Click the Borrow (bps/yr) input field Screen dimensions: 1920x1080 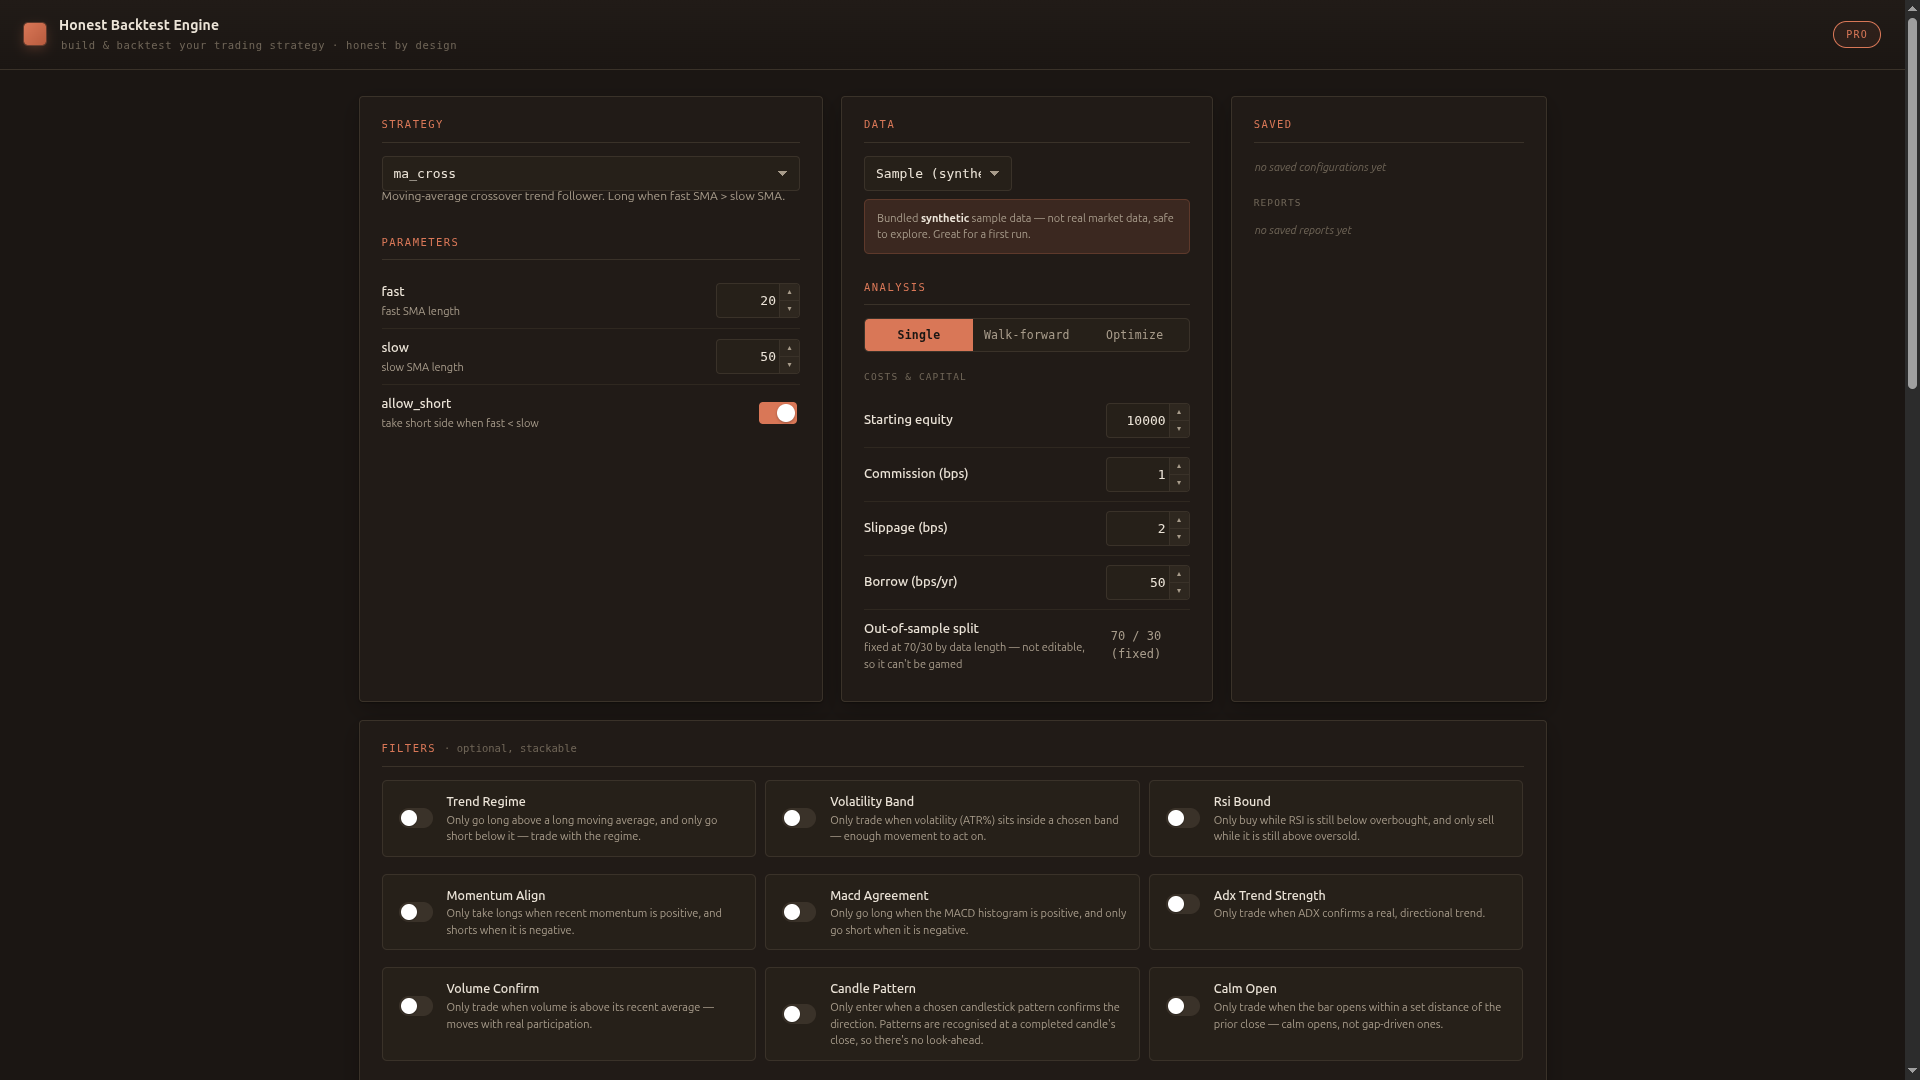tap(1138, 582)
